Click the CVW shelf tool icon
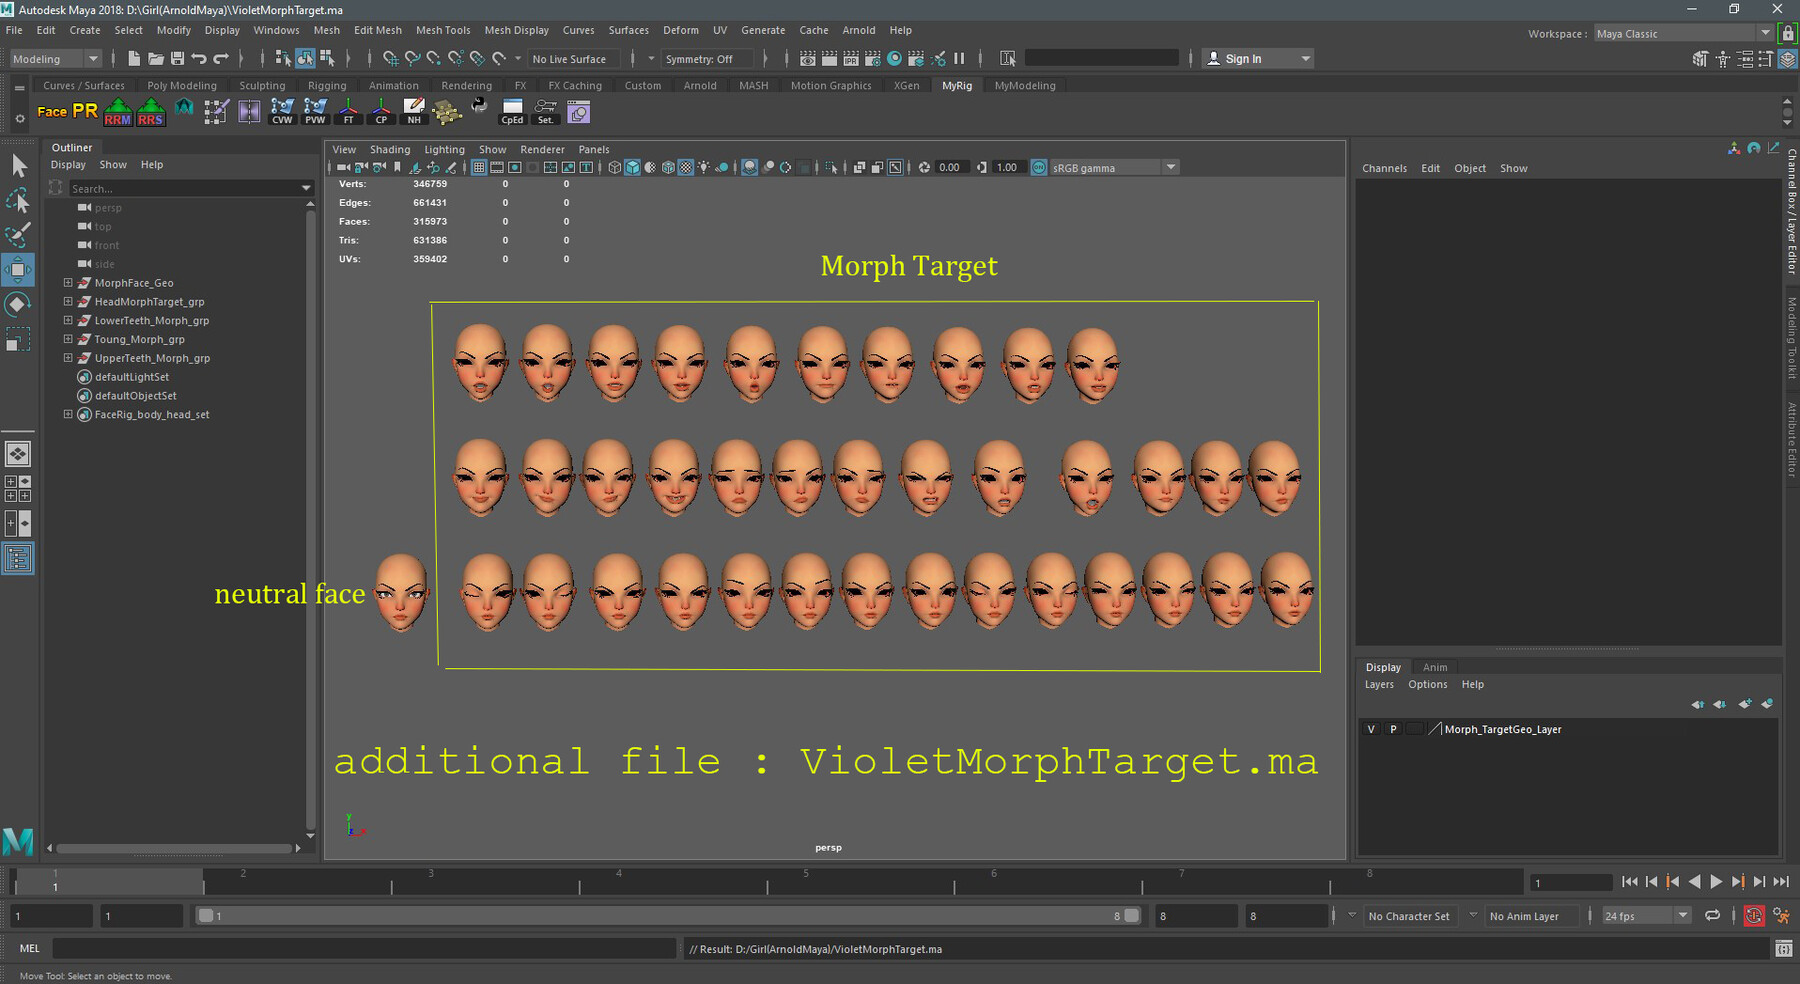Viewport: 1800px width, 984px height. pos(282,112)
